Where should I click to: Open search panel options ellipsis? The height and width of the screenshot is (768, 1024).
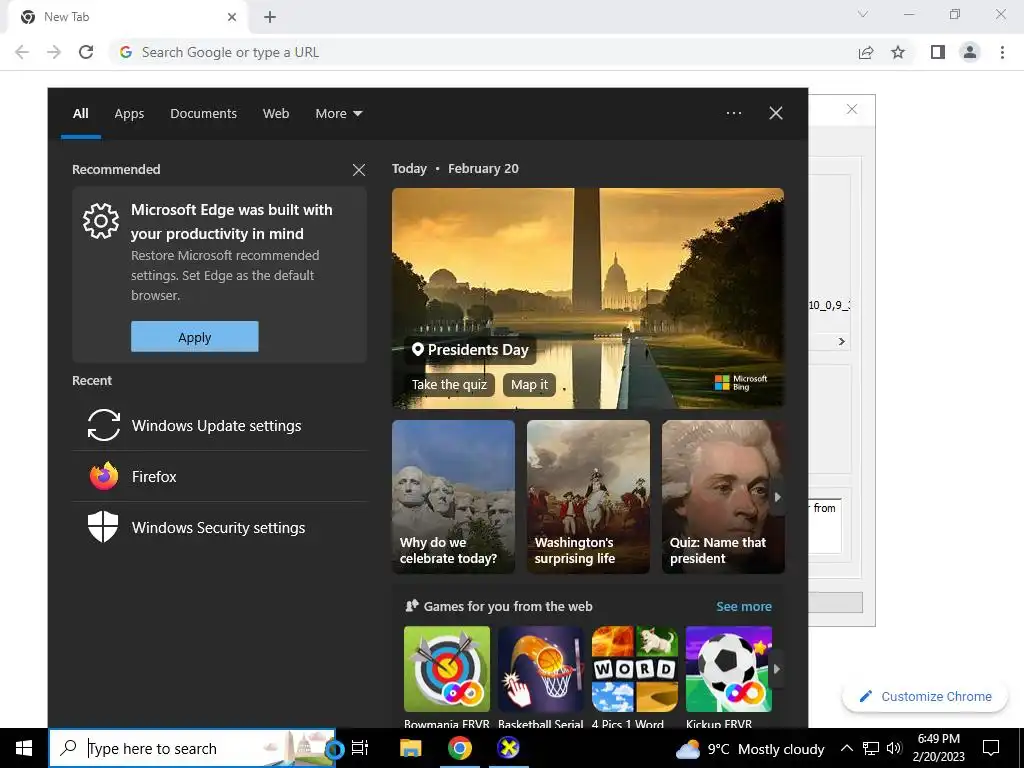(x=733, y=113)
